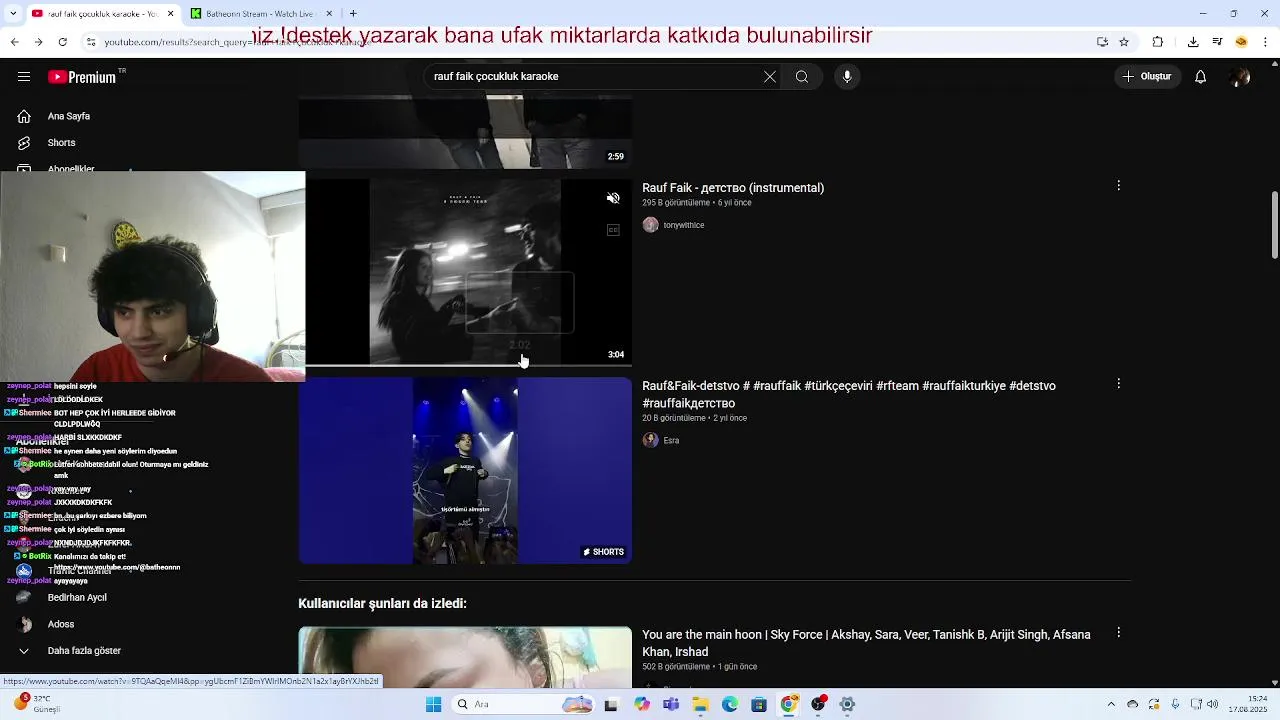Open Settings gear from the taskbar

847,704
